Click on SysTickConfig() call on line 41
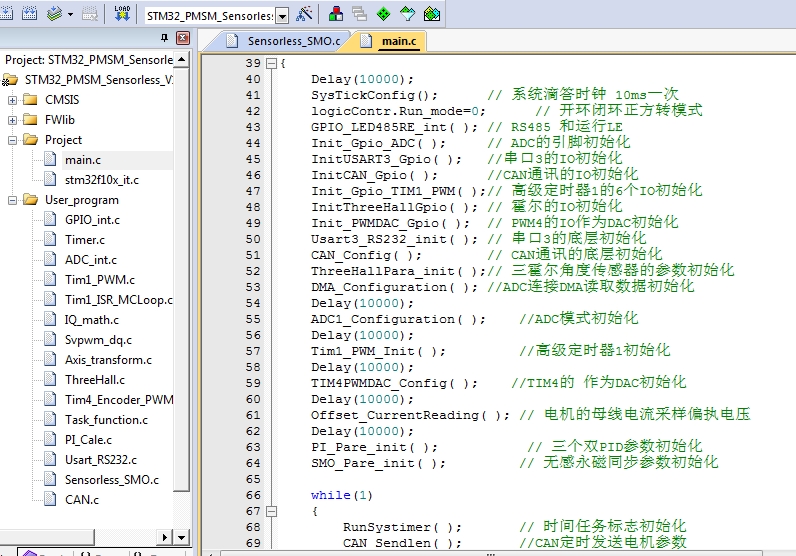Viewport: 796px width, 556px height. [374, 95]
